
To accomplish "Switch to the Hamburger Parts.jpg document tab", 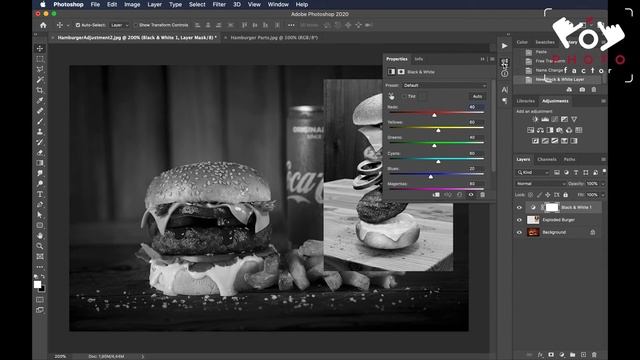I will pyautogui.click(x=274, y=38).
